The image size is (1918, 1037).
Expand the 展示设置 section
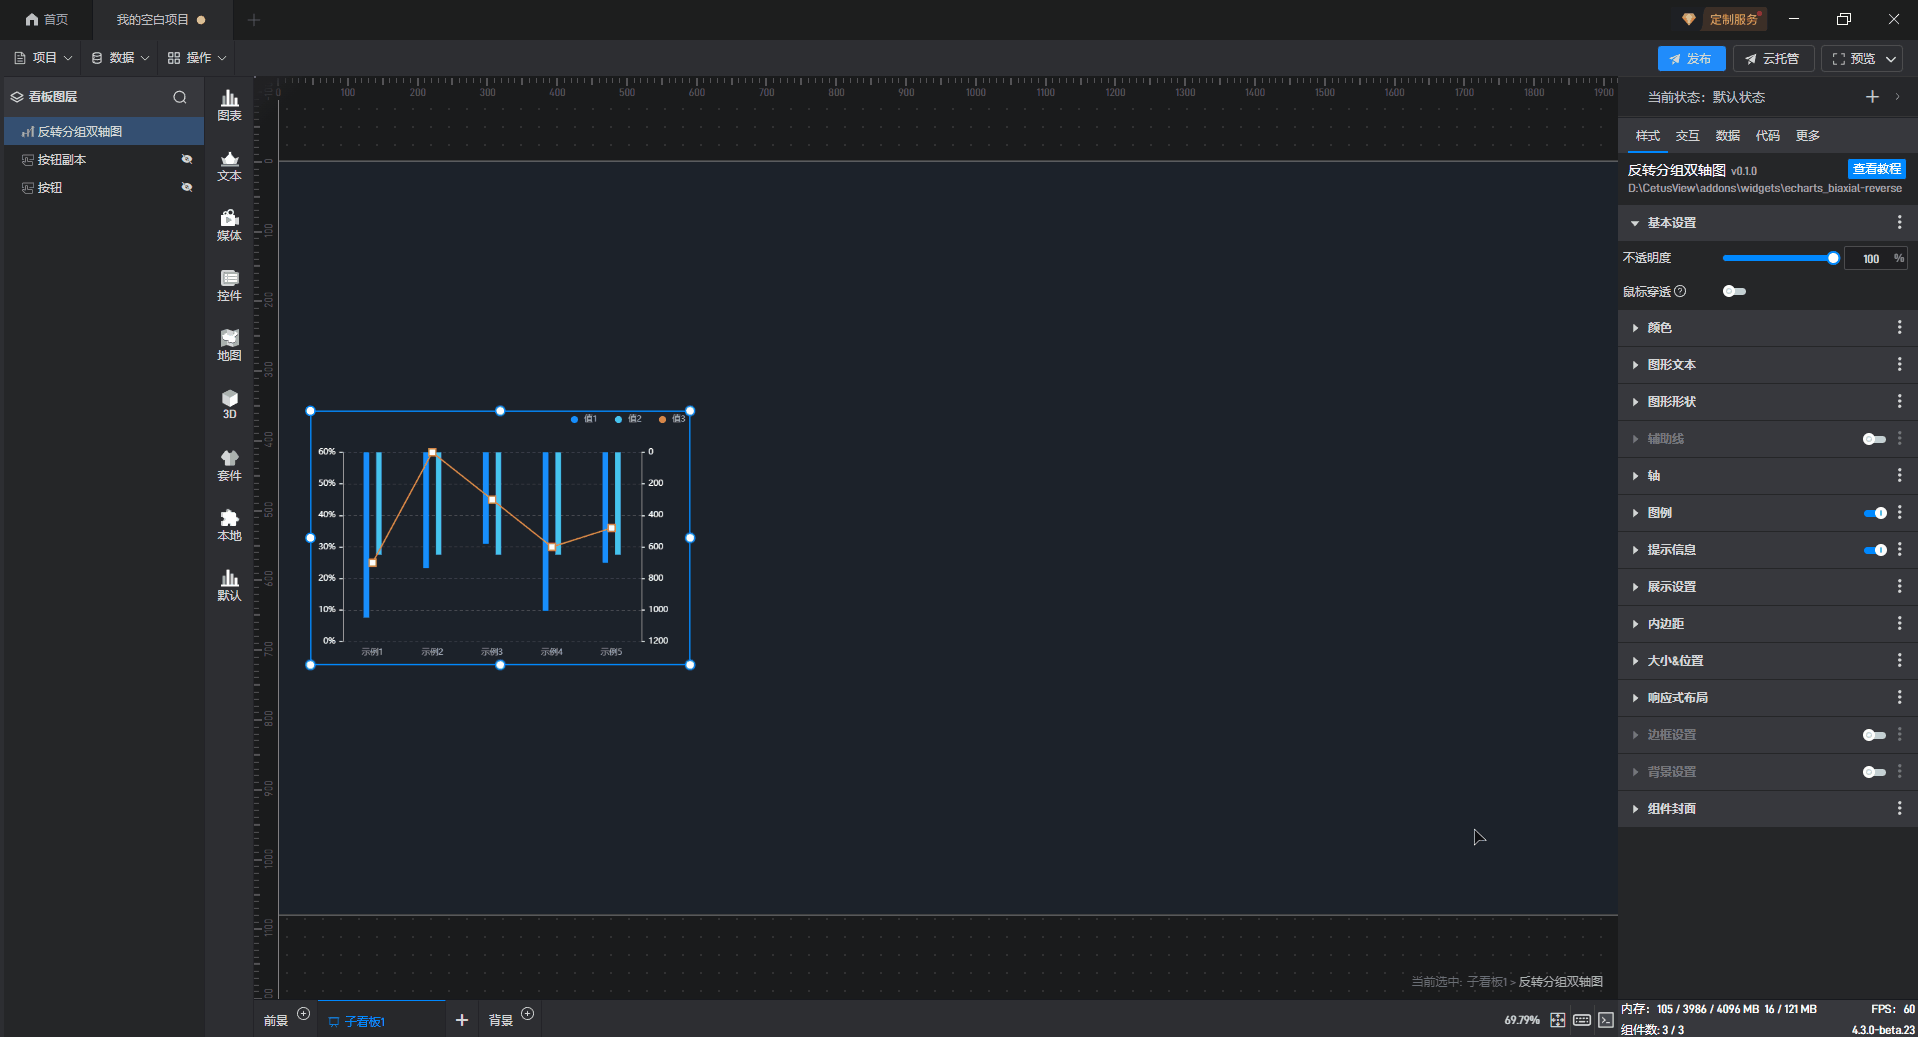point(1635,587)
